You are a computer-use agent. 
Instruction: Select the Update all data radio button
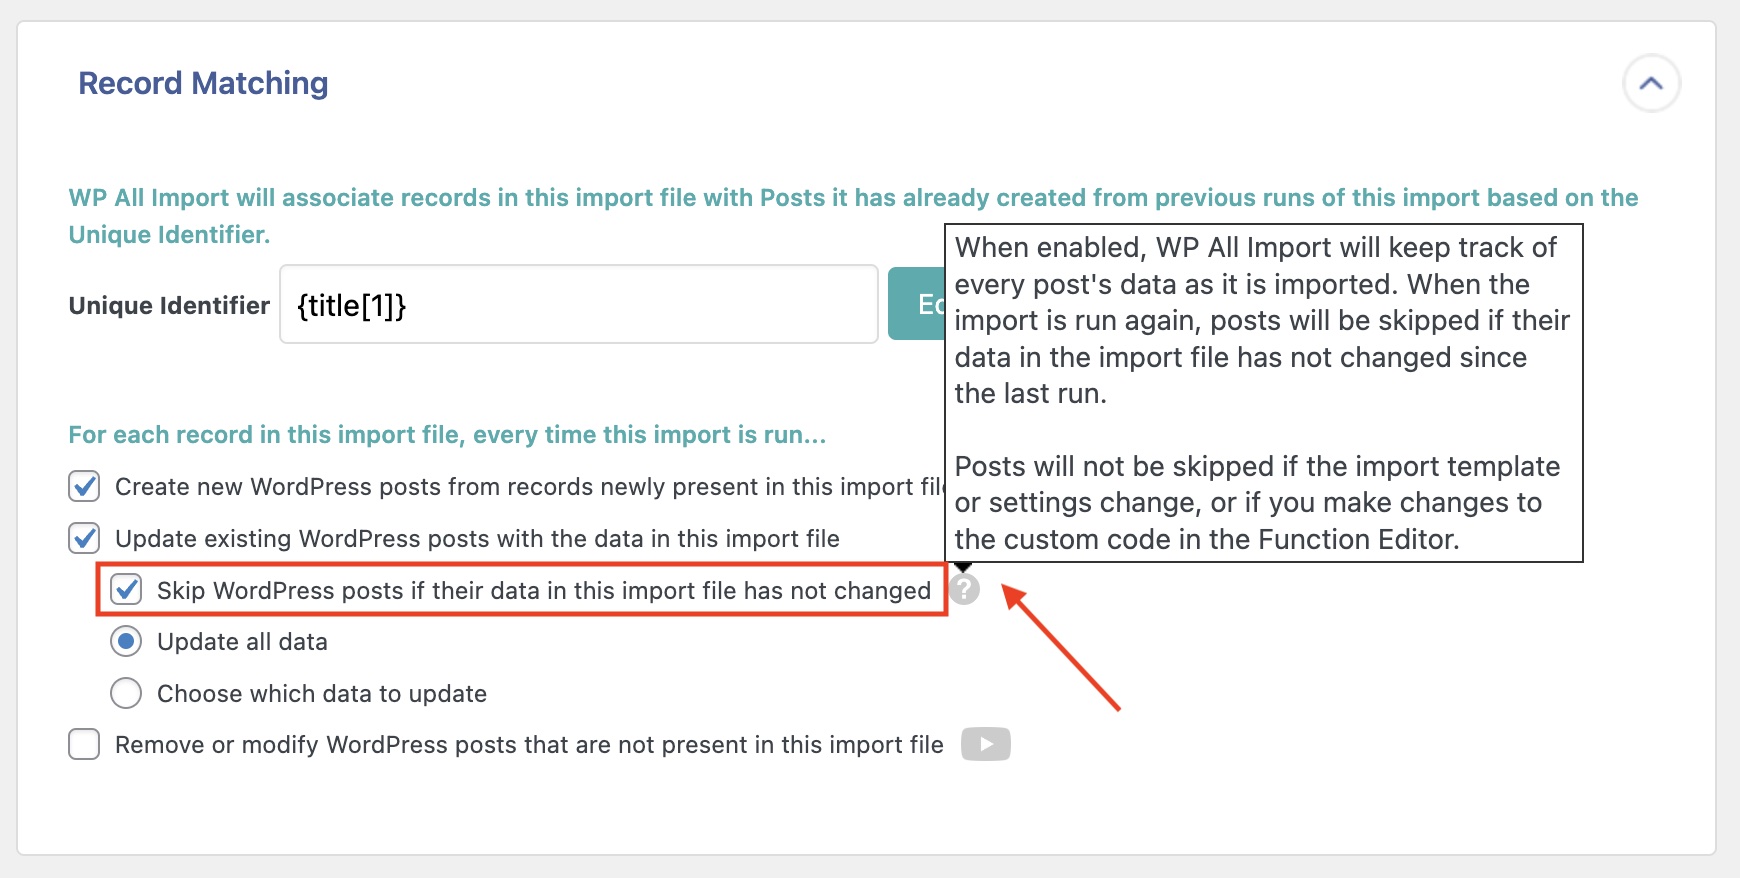click(126, 642)
